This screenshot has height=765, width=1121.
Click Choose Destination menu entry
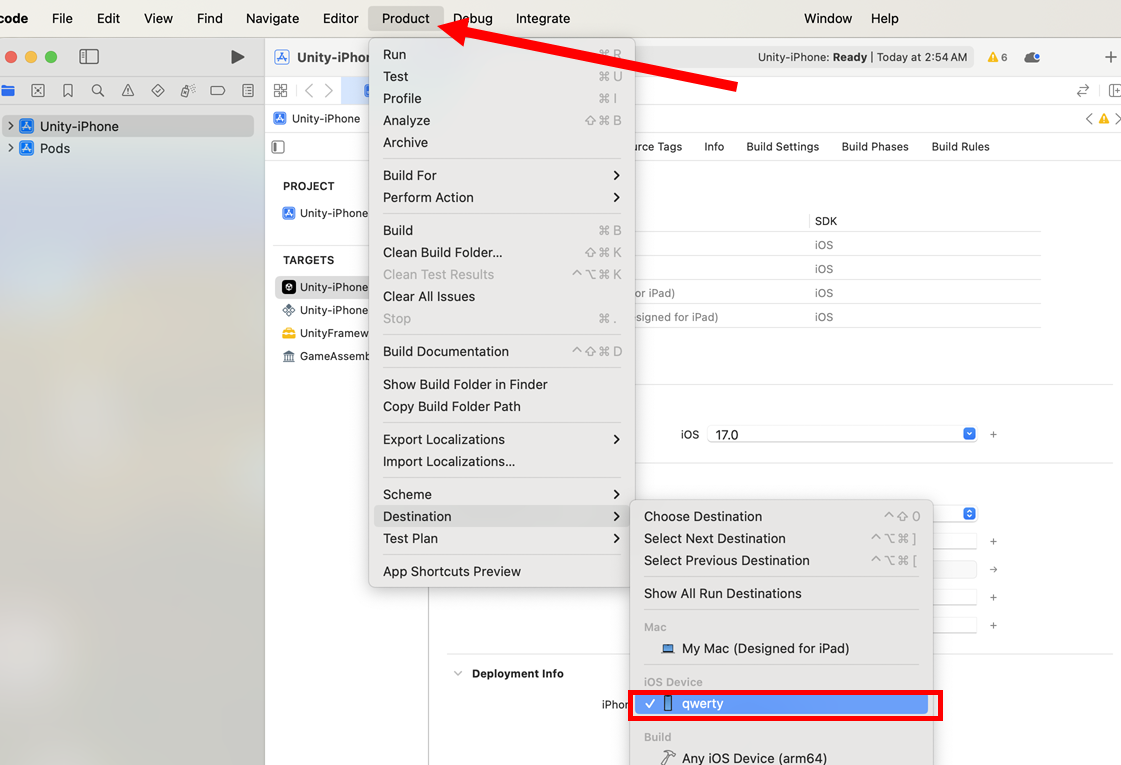point(782,516)
